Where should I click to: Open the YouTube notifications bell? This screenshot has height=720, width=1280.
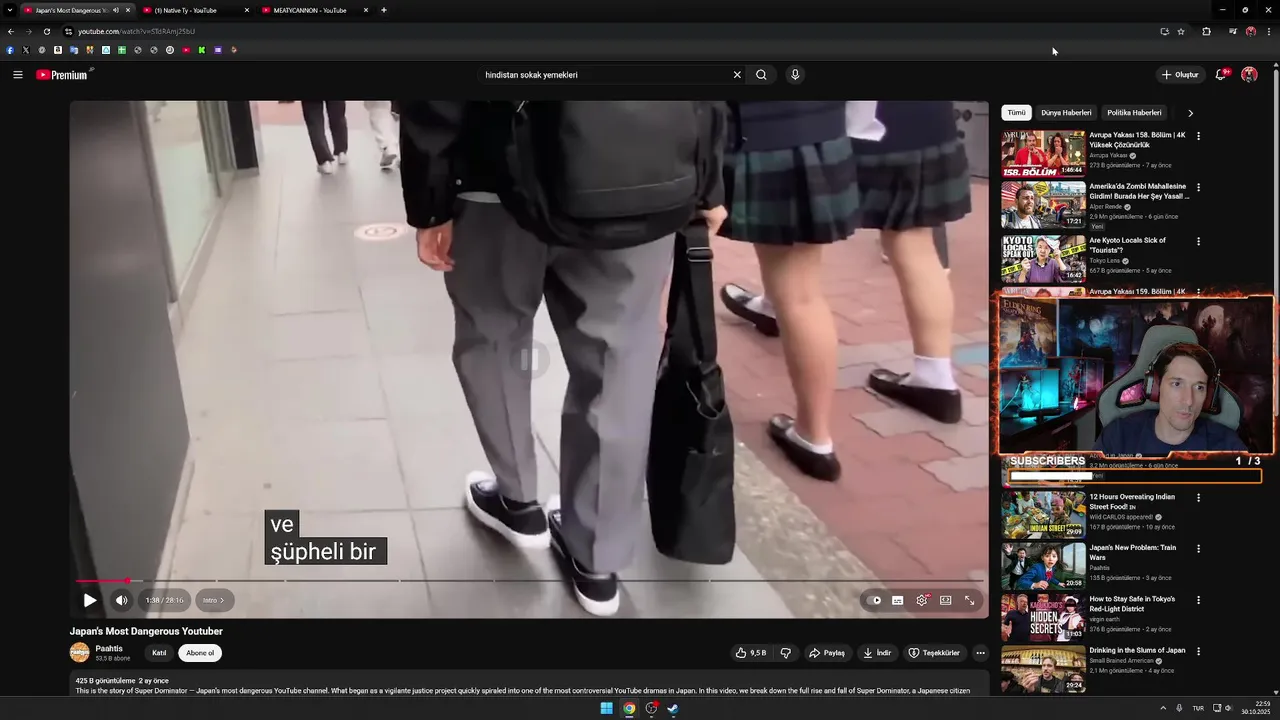1221,75
